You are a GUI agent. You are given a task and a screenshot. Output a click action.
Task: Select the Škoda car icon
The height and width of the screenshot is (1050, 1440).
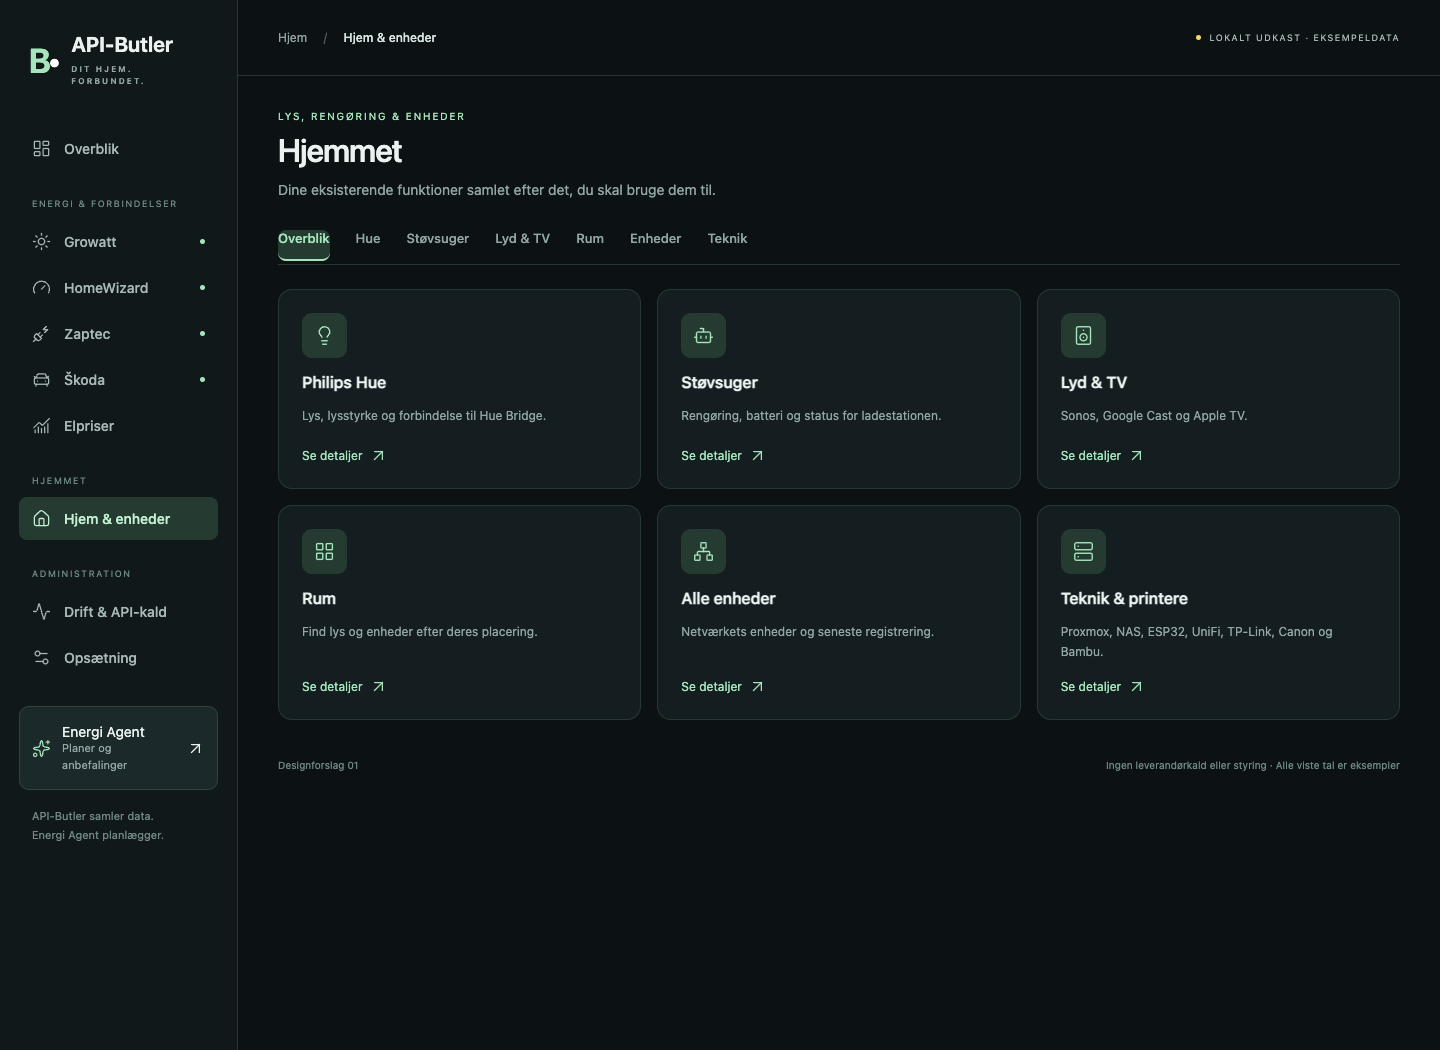41,380
